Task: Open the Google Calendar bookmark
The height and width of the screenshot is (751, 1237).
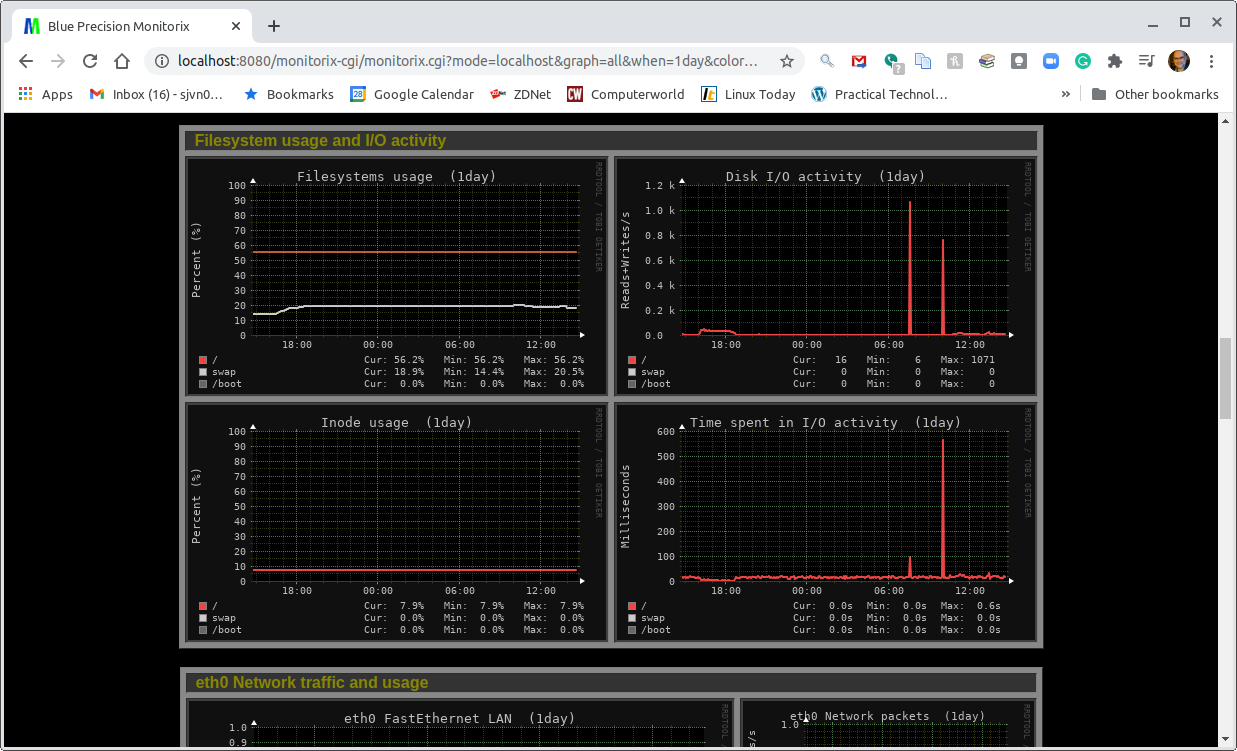Action: [x=412, y=94]
